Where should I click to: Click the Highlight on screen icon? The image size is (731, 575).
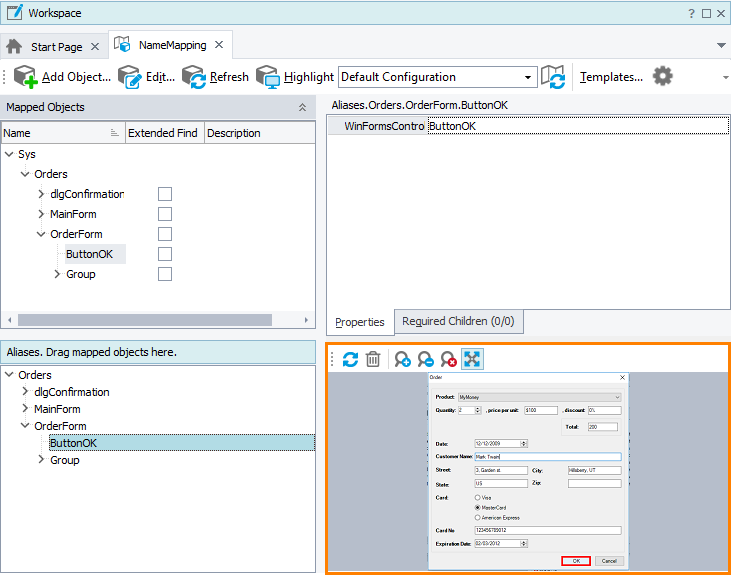click(268, 77)
